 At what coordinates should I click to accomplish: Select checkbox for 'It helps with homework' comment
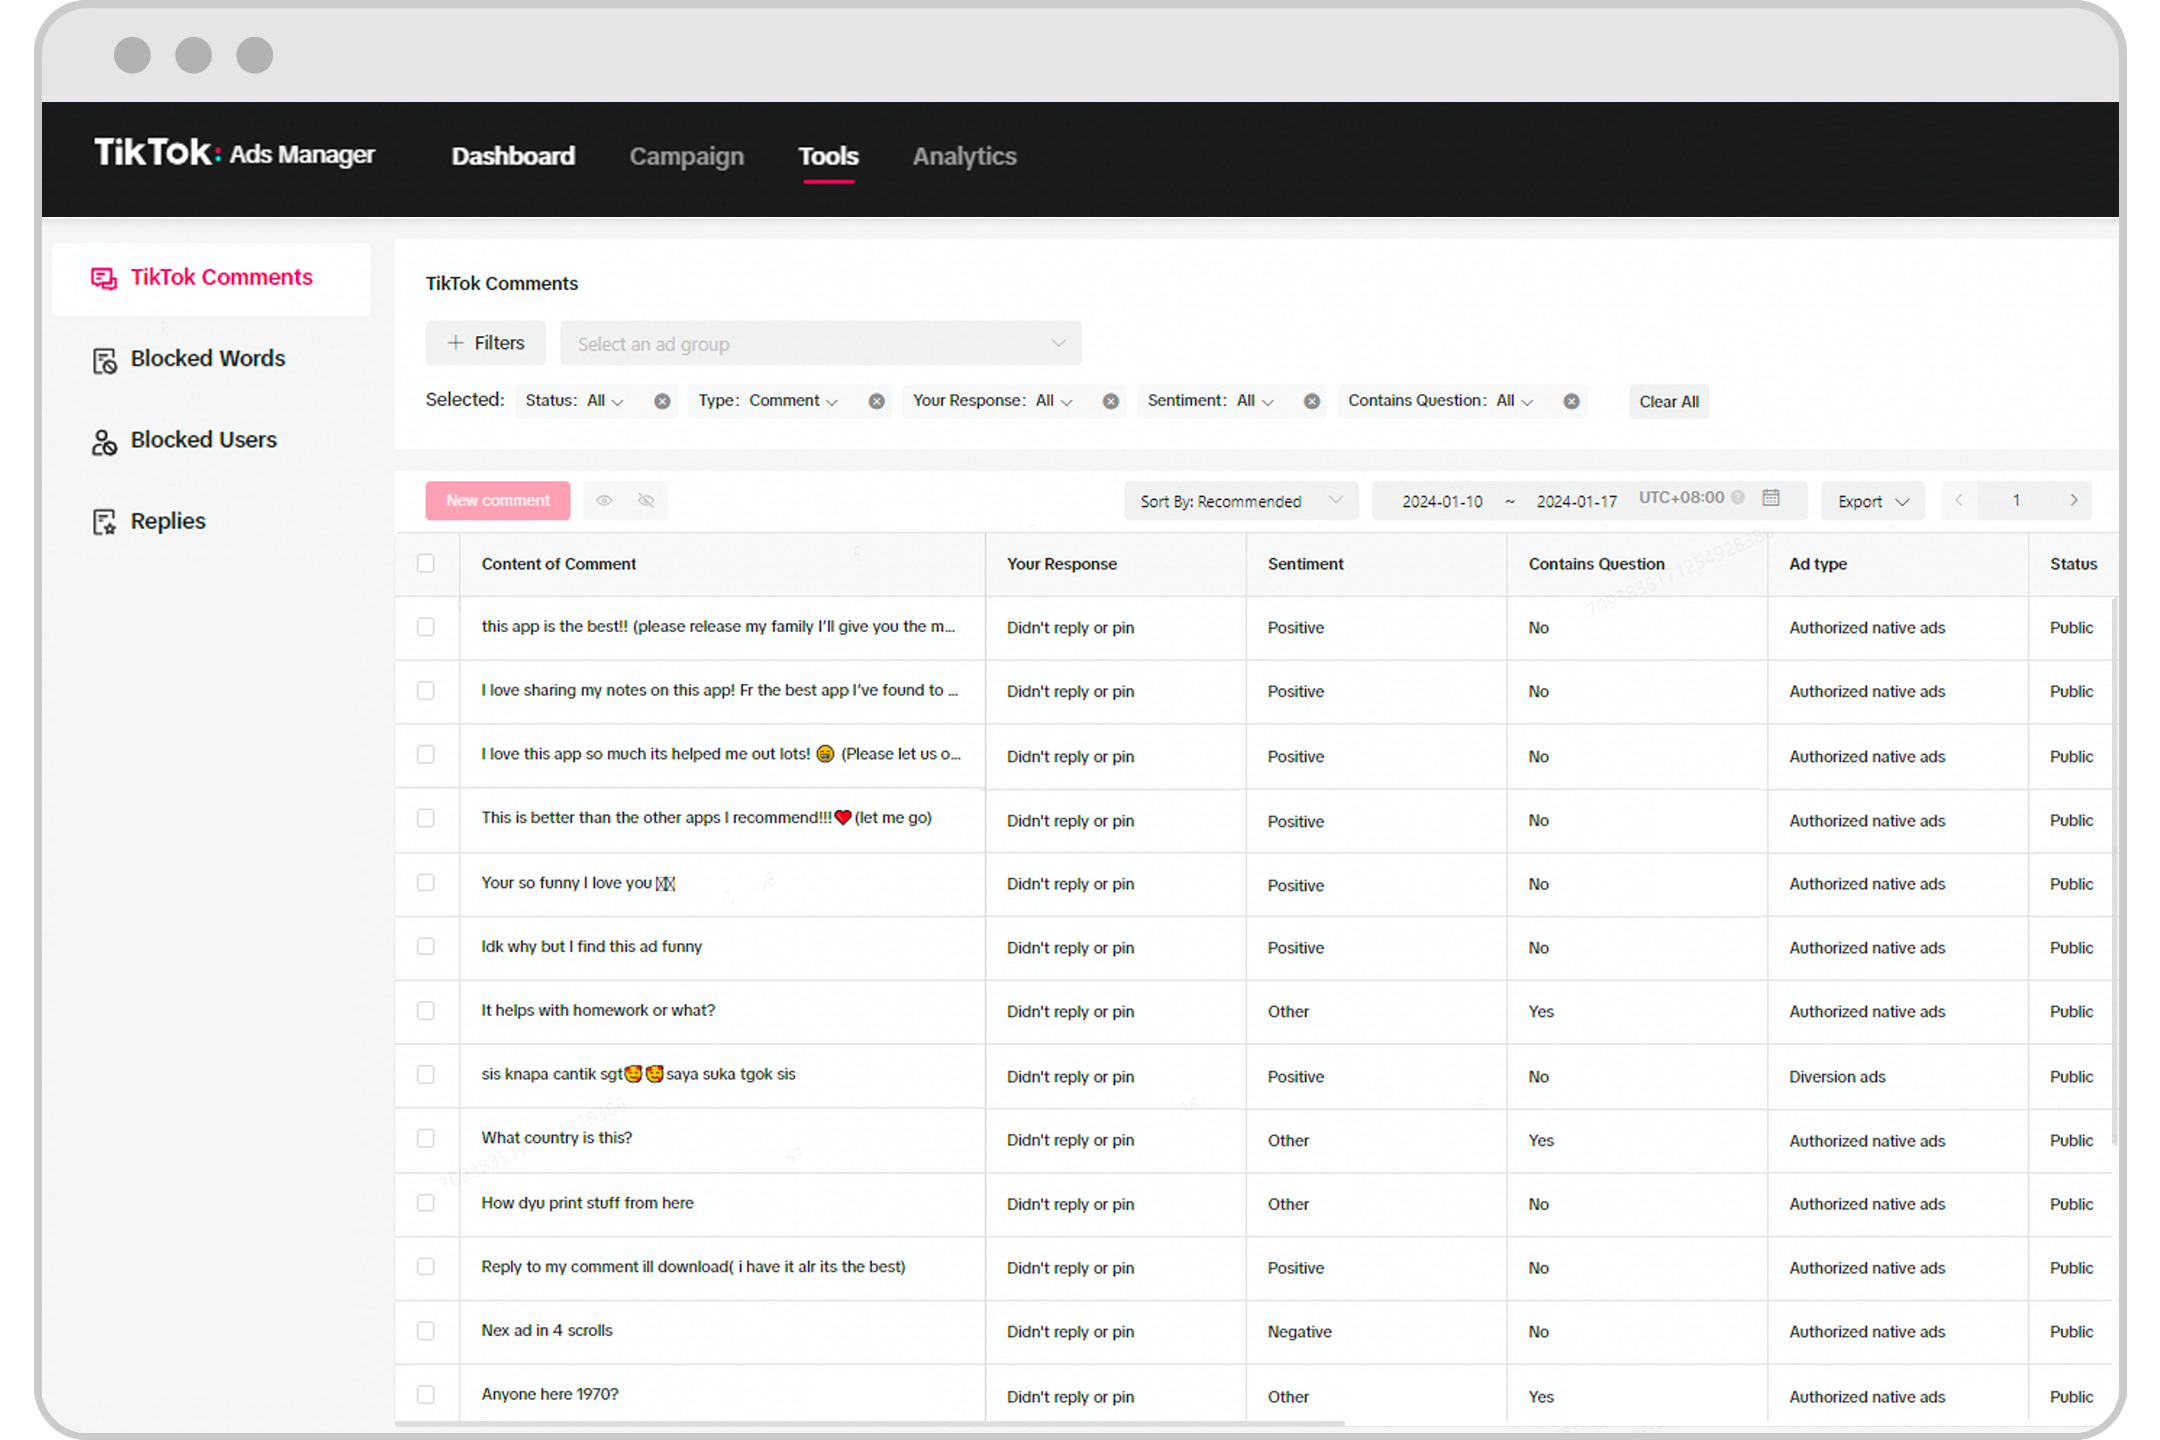pos(426,1011)
